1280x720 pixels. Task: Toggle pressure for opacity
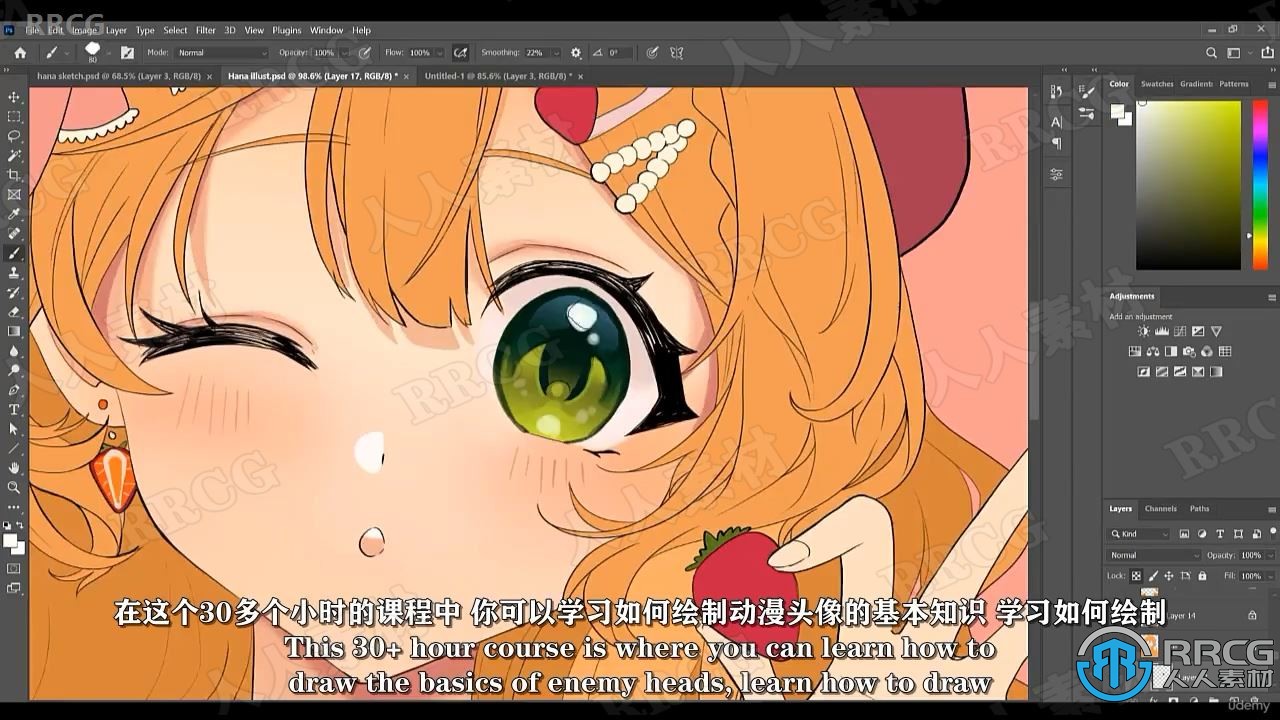point(365,52)
